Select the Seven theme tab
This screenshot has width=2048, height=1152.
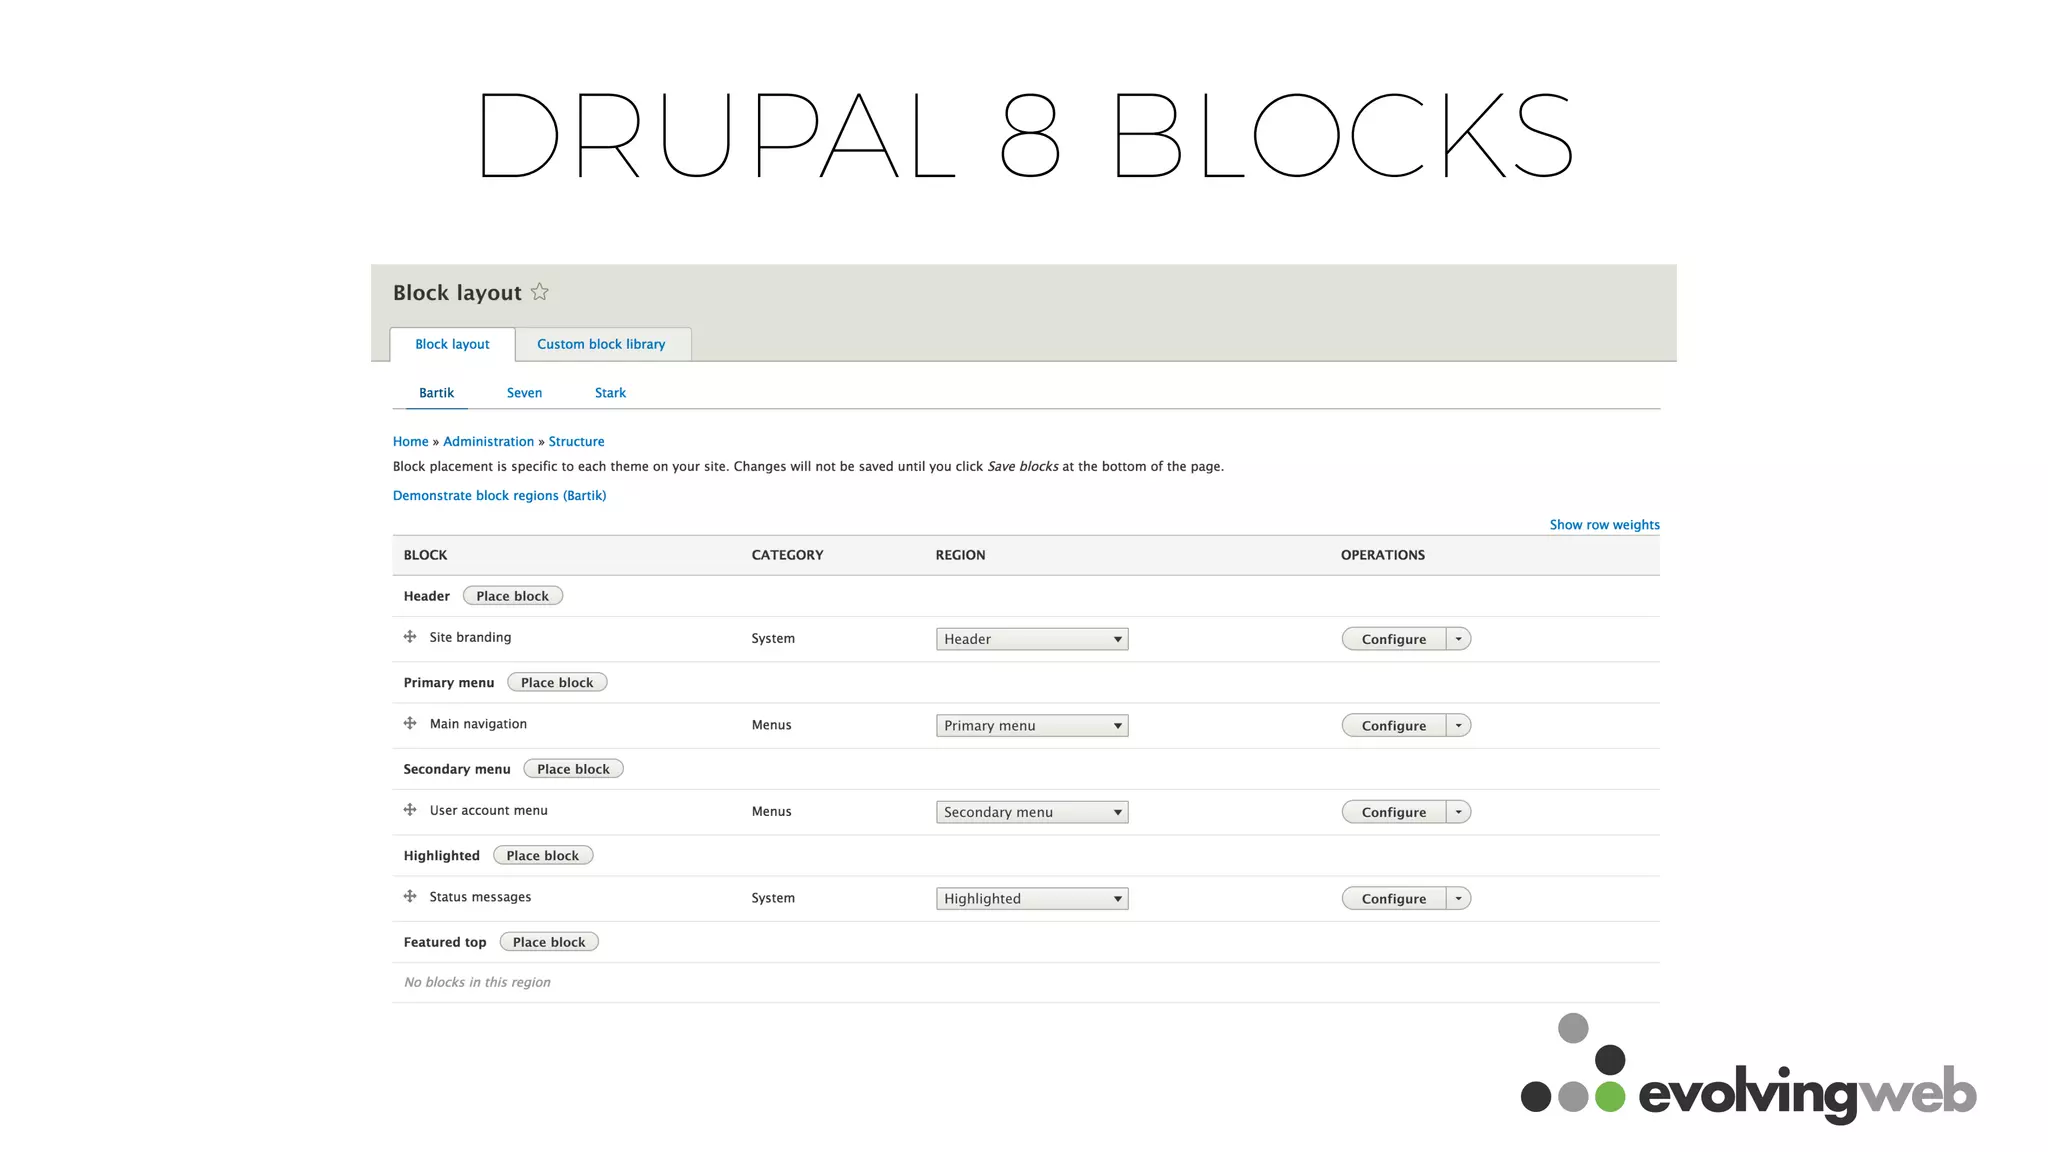[524, 393]
